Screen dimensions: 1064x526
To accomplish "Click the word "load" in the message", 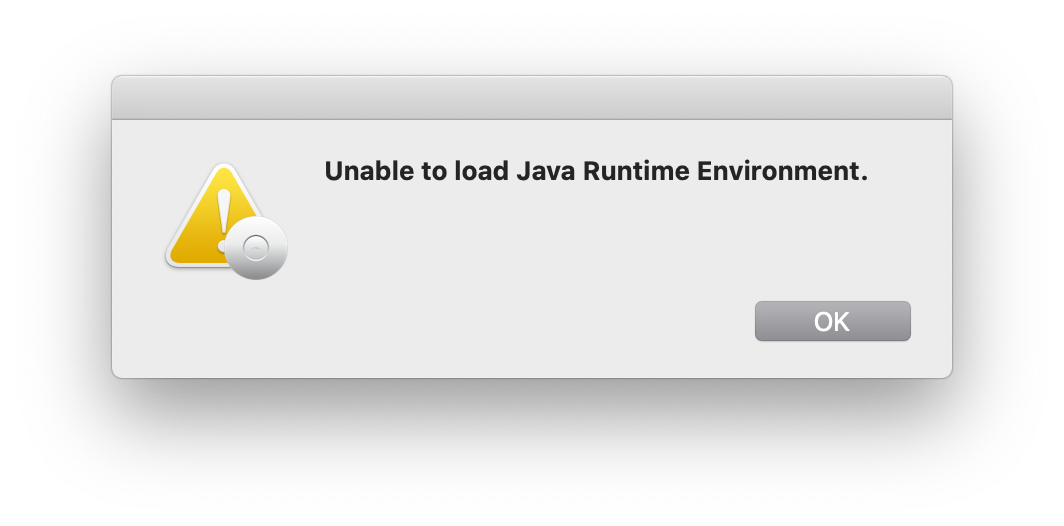I will pos(481,172).
